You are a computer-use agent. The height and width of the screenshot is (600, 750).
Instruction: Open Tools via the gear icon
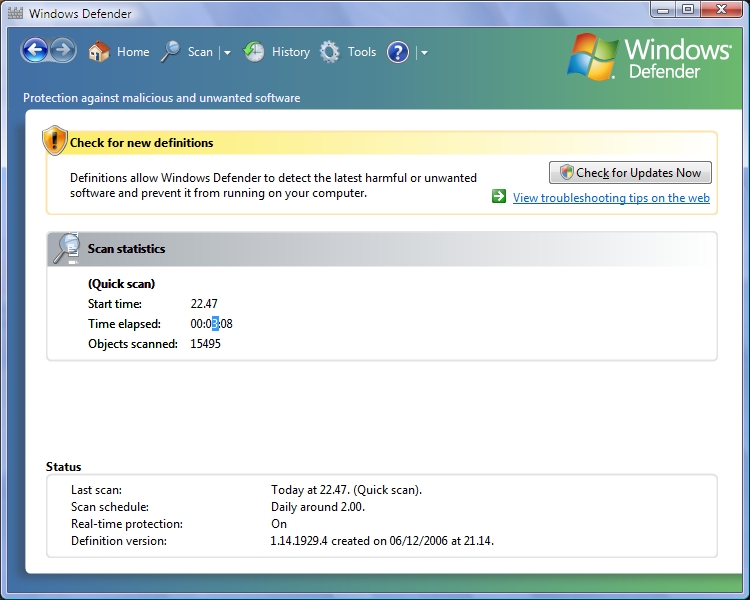pyautogui.click(x=330, y=52)
